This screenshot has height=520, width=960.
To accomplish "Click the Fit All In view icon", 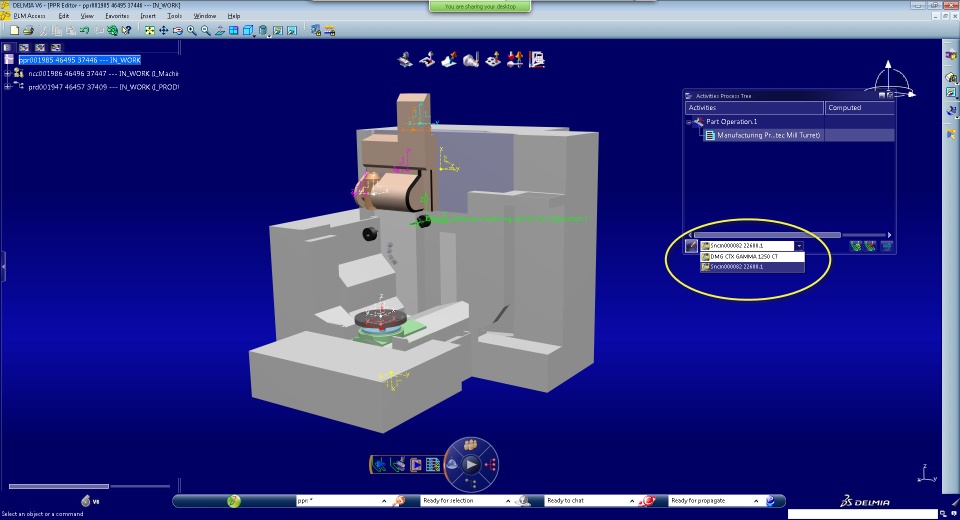I will [x=149, y=30].
